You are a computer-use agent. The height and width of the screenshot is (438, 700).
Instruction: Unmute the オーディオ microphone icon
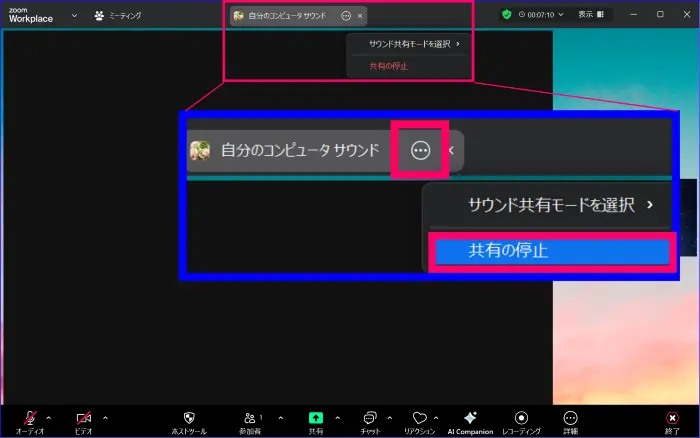[x=29, y=418]
